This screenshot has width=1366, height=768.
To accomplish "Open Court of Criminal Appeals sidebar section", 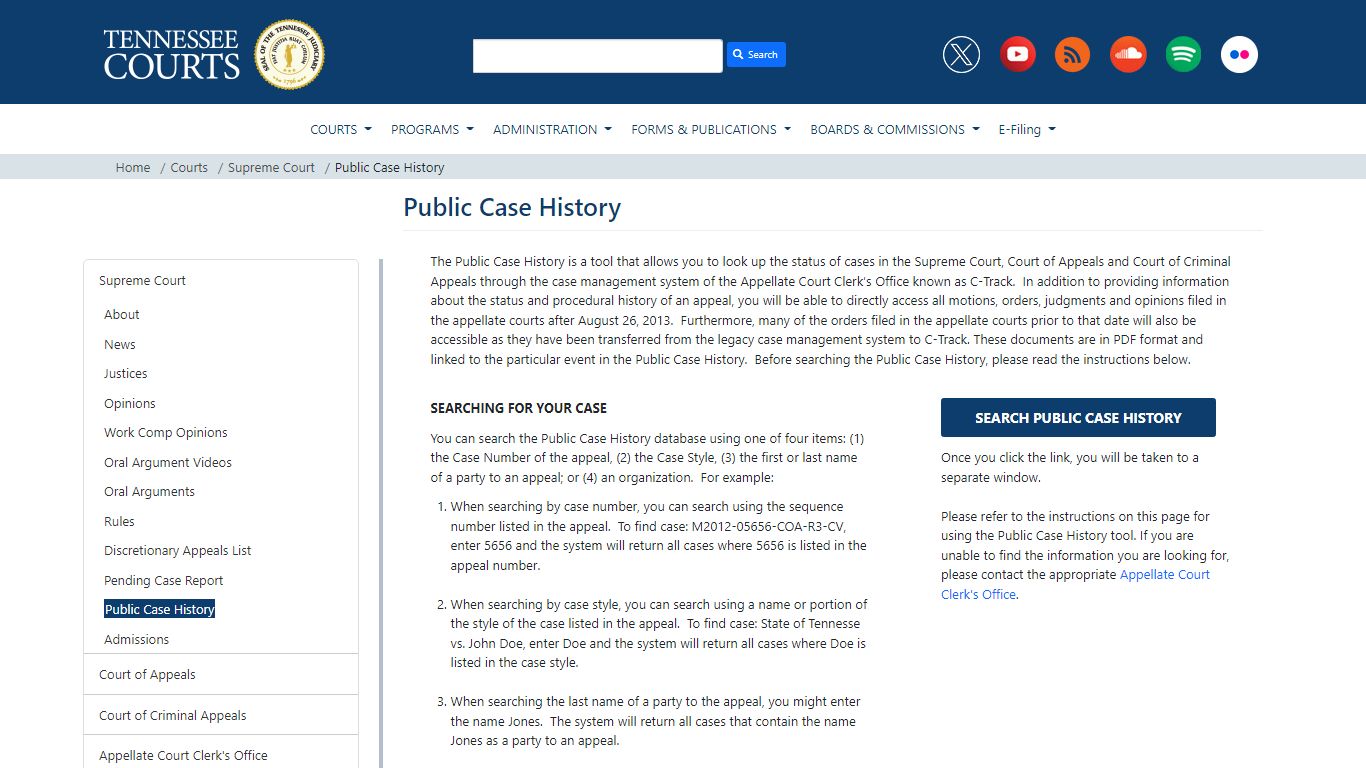I will tap(172, 715).
